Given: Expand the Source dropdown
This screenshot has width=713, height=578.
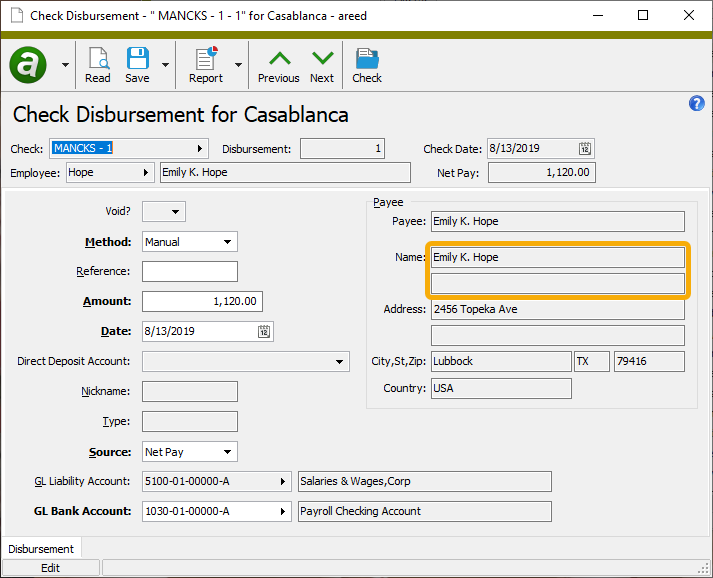Looking at the screenshot, I should [228, 452].
